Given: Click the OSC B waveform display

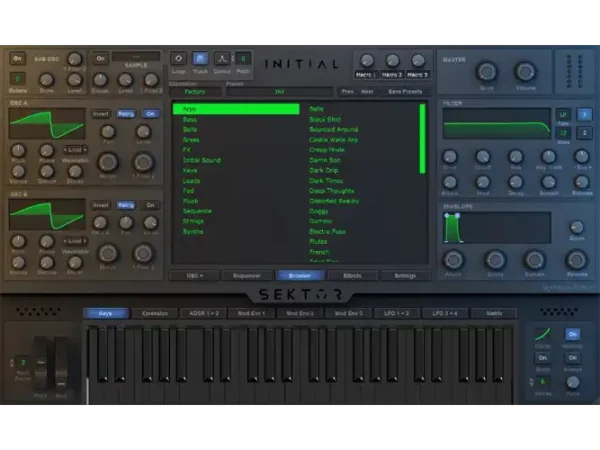Looking at the screenshot, I should [47, 214].
